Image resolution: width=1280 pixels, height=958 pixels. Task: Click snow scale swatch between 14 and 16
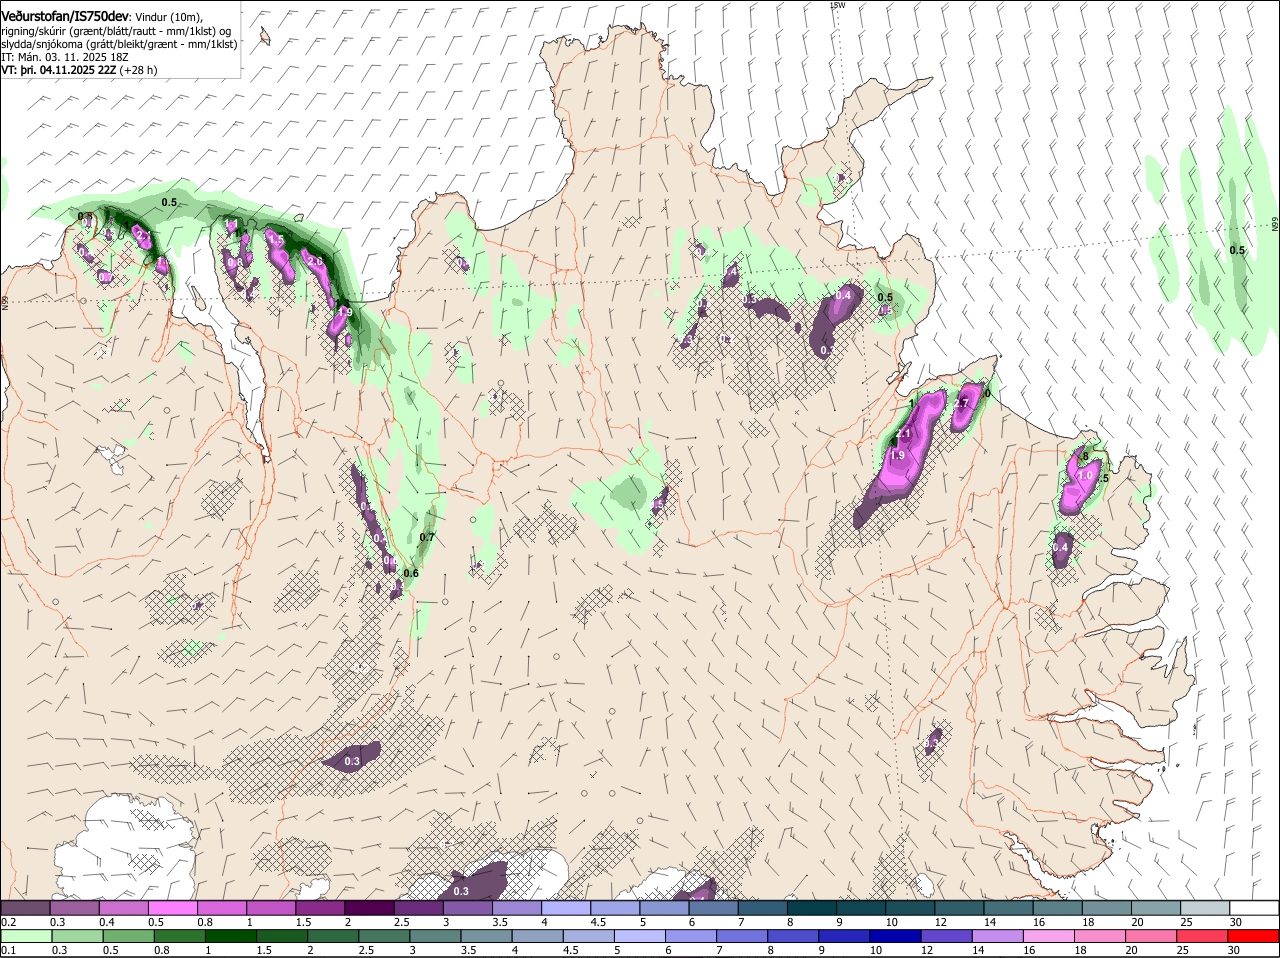(1010, 907)
